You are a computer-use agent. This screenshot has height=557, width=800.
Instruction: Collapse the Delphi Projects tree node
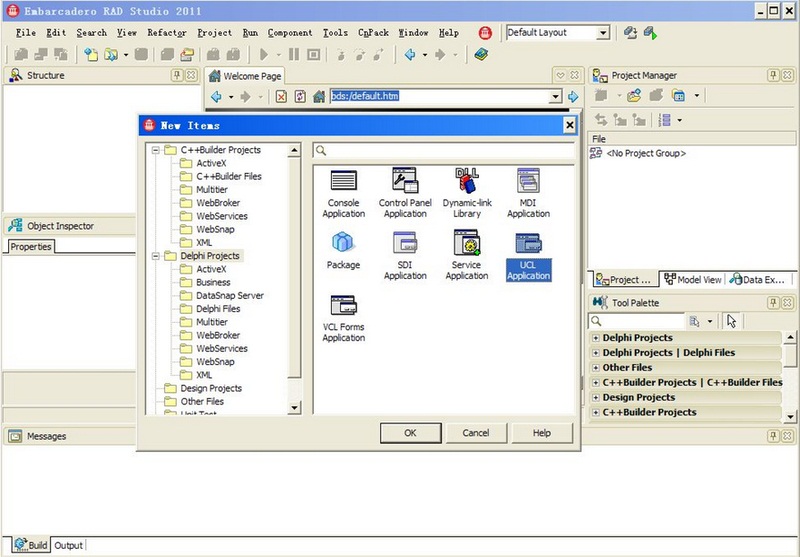156,256
